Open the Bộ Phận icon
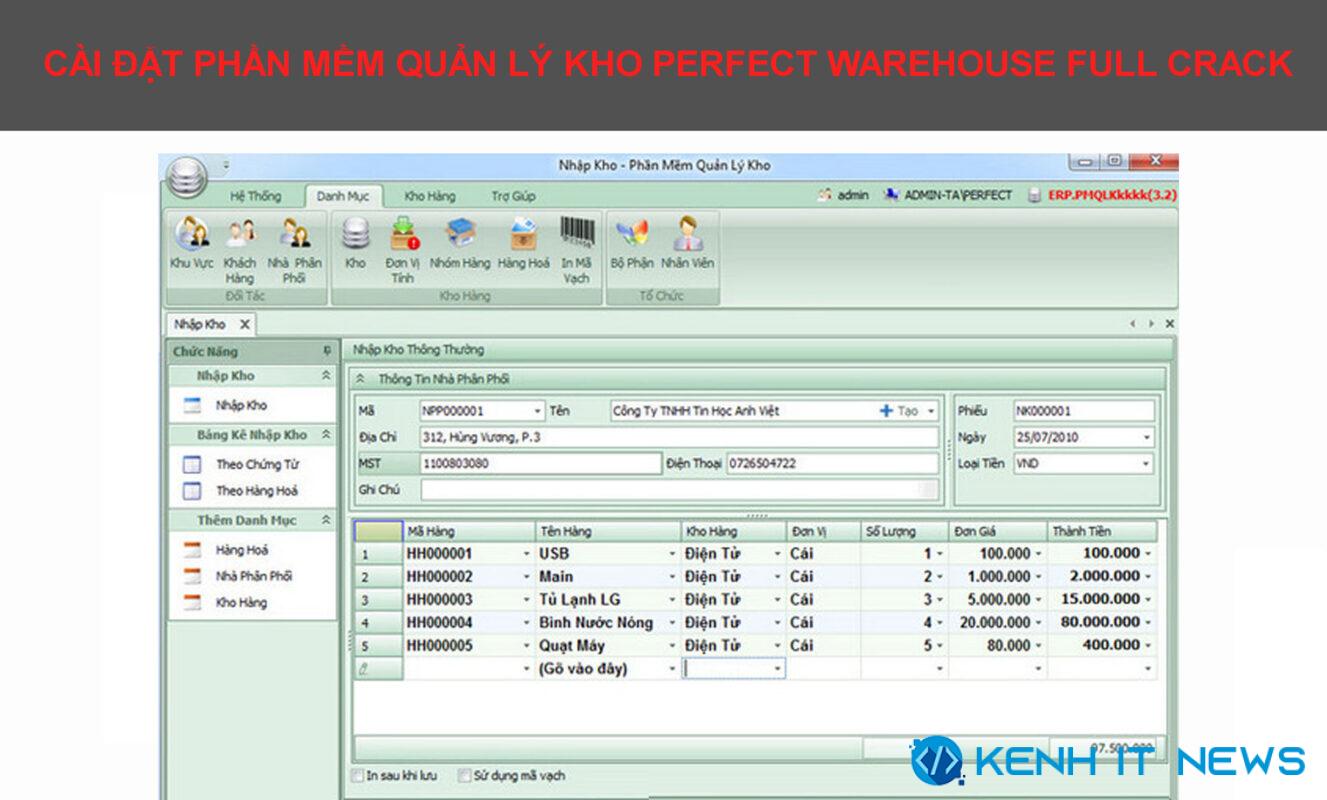This screenshot has width=1327, height=800. (632, 243)
